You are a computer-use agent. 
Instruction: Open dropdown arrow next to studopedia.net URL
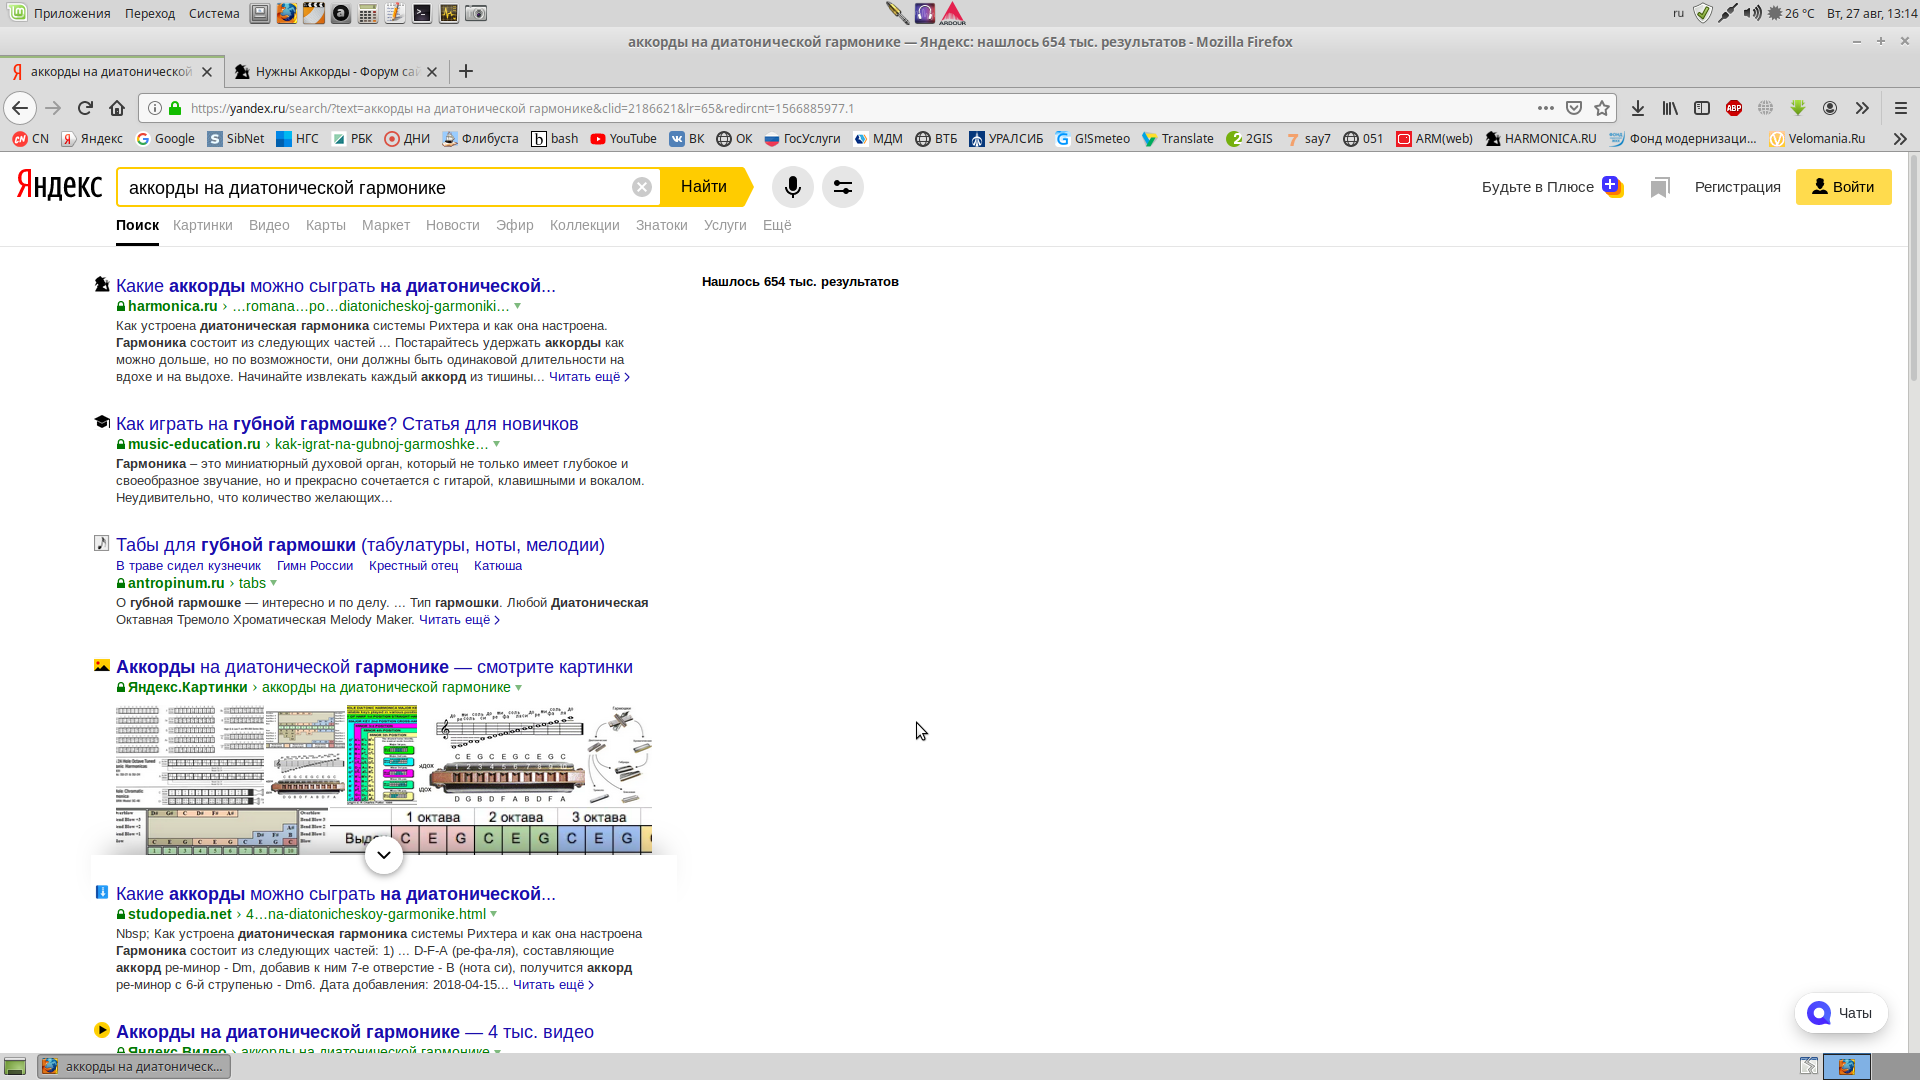[494, 914]
